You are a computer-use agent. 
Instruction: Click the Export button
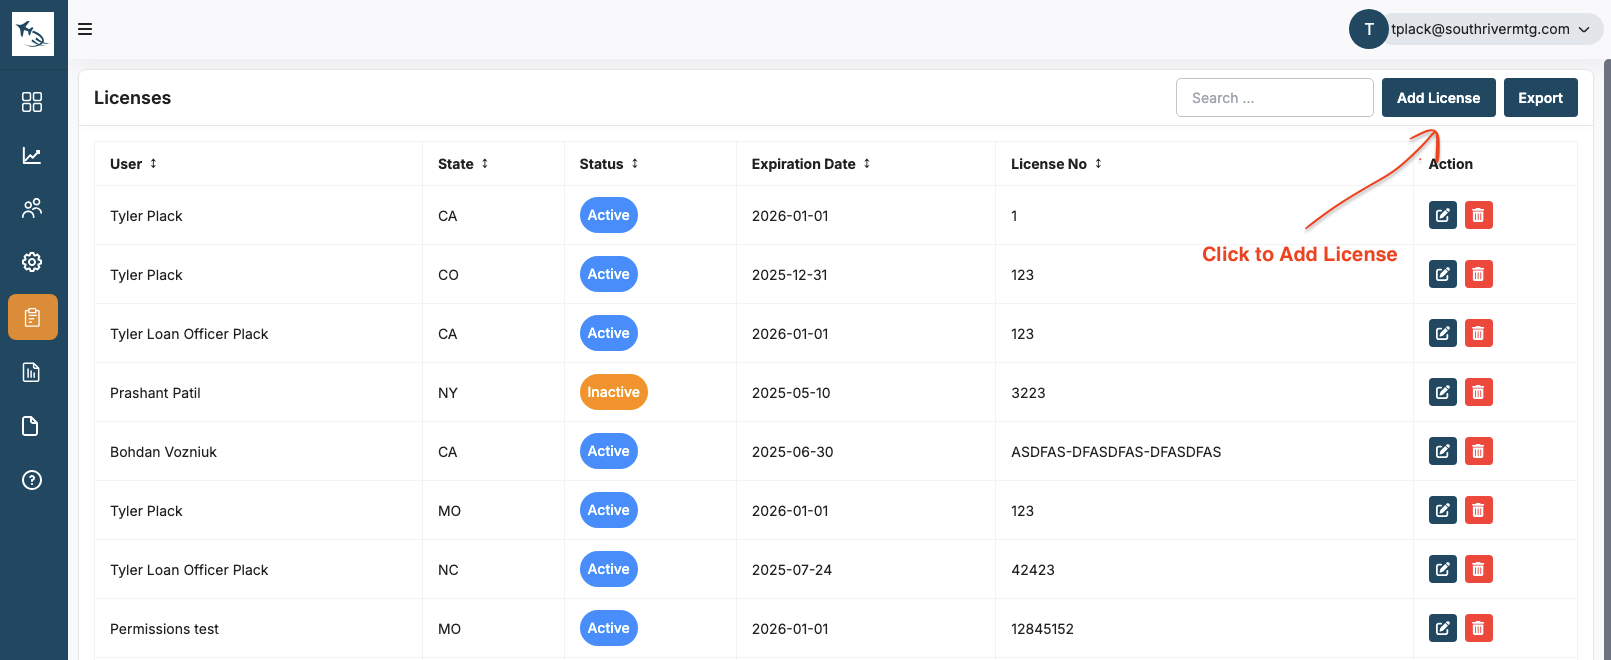click(x=1540, y=98)
